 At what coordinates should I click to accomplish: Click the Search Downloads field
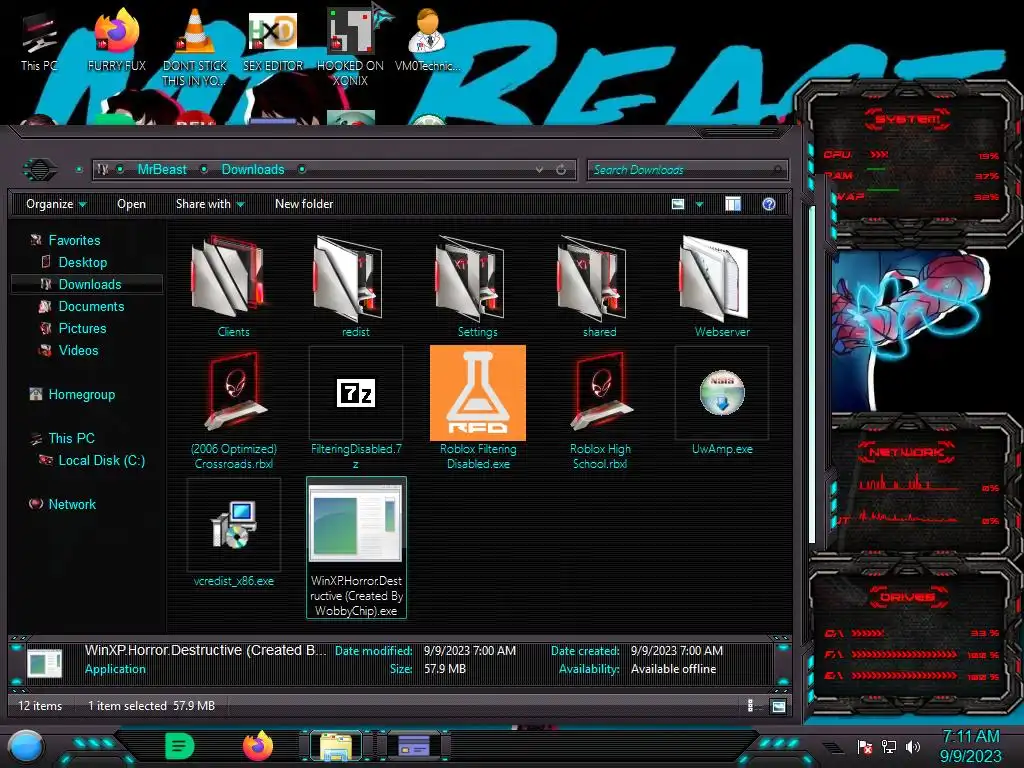pos(688,170)
